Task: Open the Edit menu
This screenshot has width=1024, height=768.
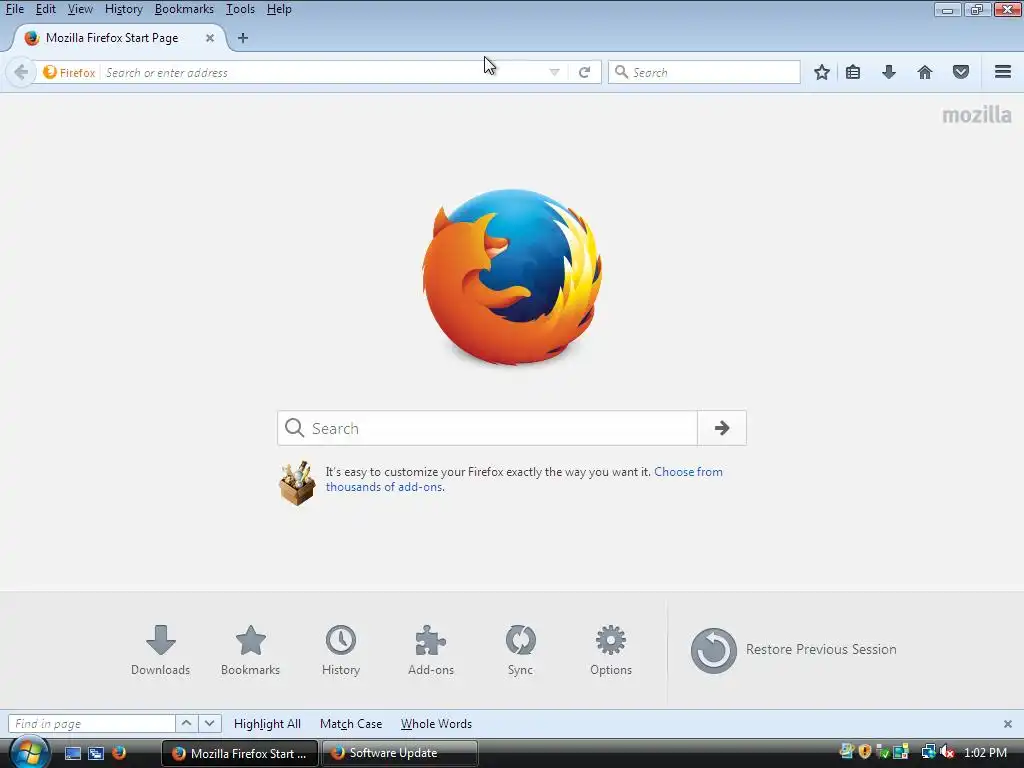Action: coord(45,9)
